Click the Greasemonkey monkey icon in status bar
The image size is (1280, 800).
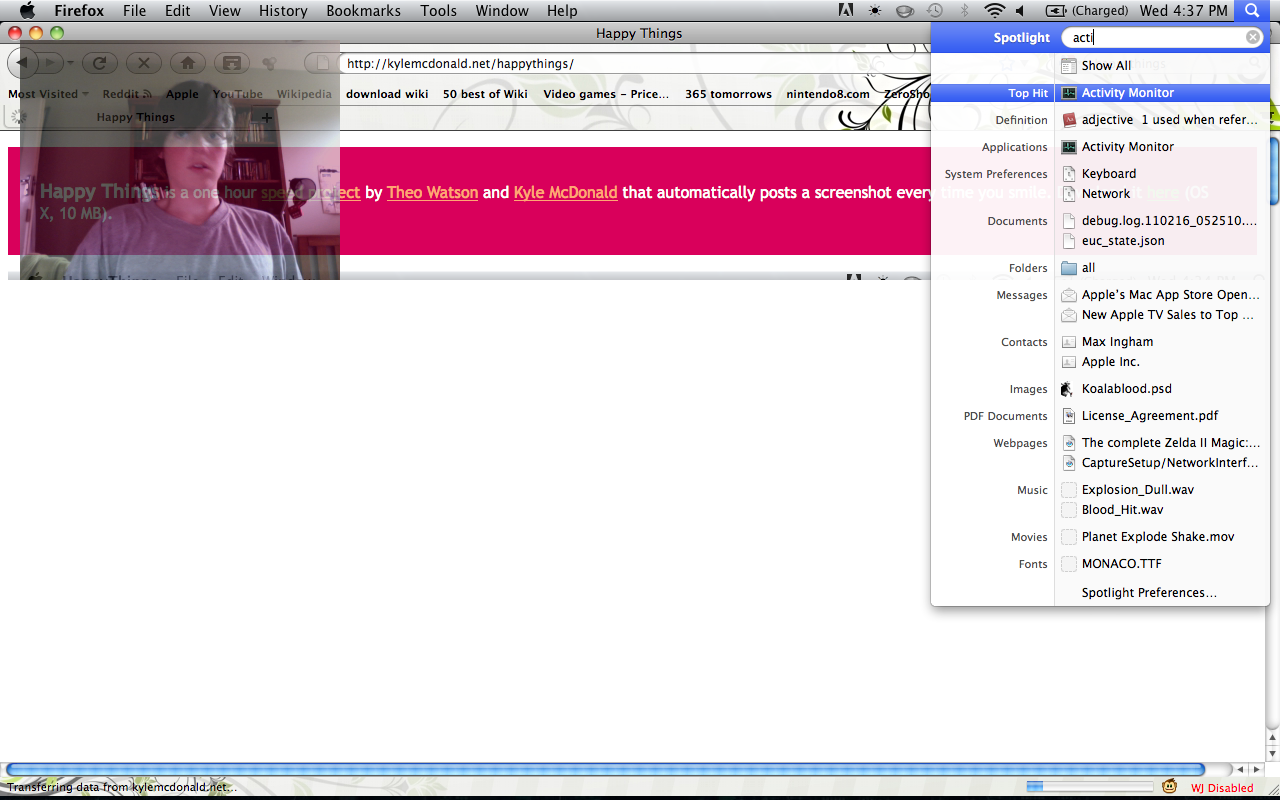click(1168, 787)
